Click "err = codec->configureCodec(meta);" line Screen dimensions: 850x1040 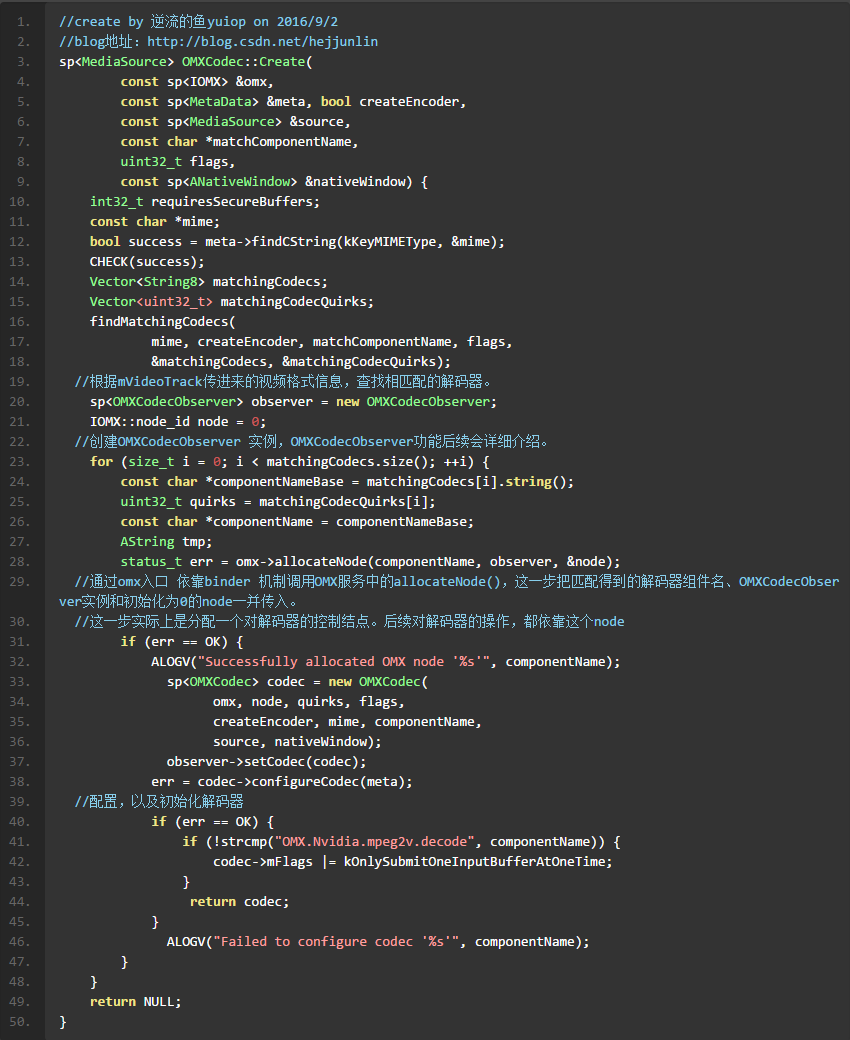[282, 781]
